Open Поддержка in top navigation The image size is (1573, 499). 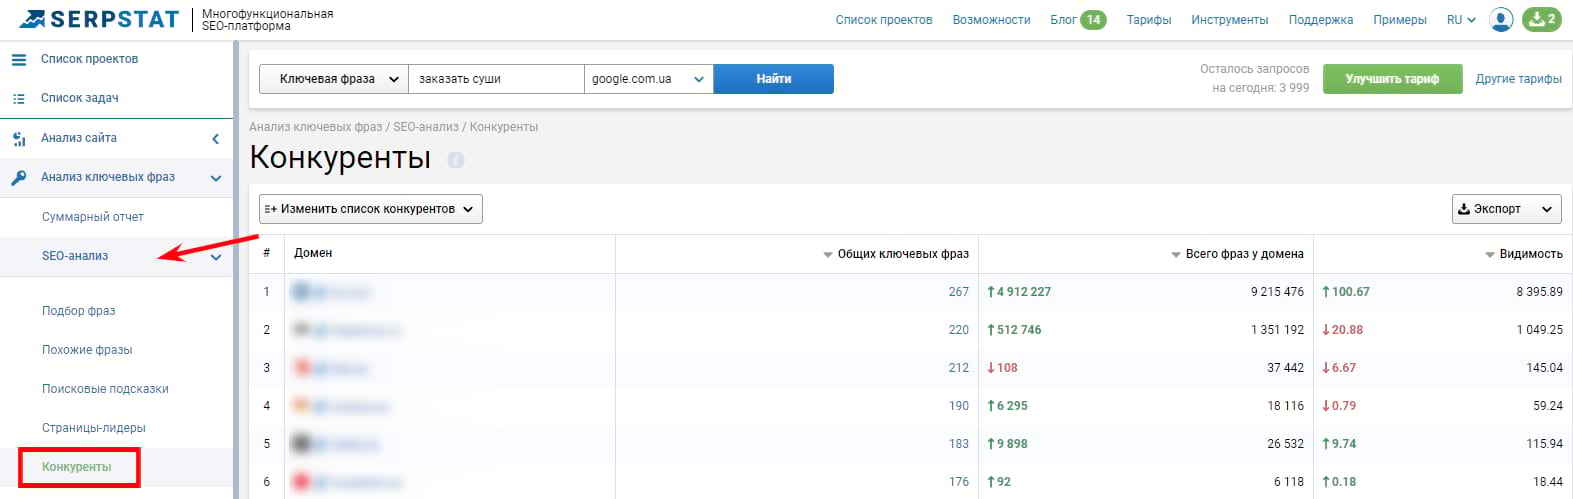[x=1321, y=20]
